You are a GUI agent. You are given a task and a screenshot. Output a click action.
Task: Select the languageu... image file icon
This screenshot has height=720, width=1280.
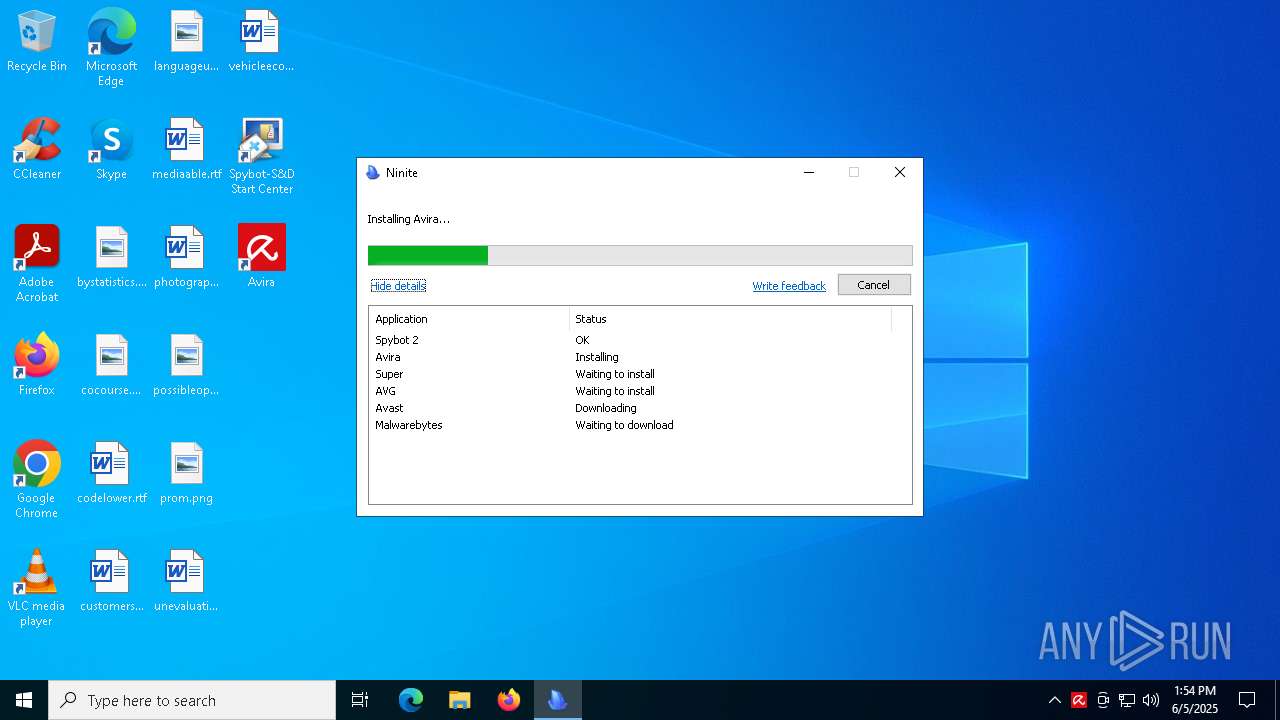[186, 42]
